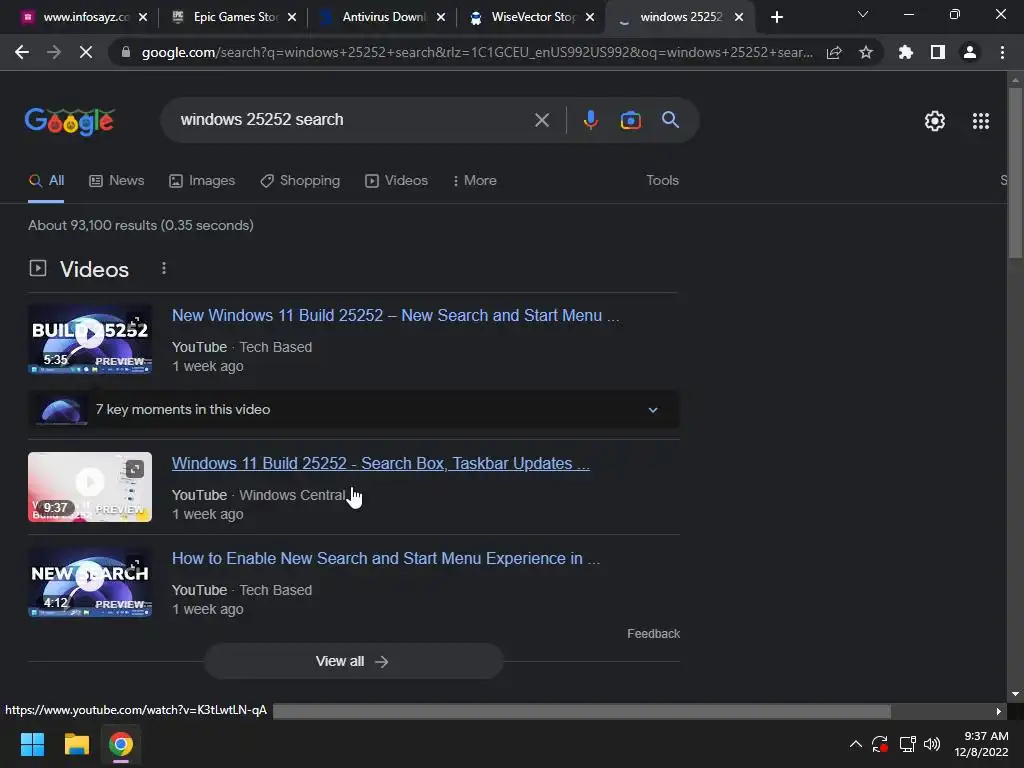The width and height of the screenshot is (1024, 768).
Task: Click the browser address bar URL
Action: [477, 52]
